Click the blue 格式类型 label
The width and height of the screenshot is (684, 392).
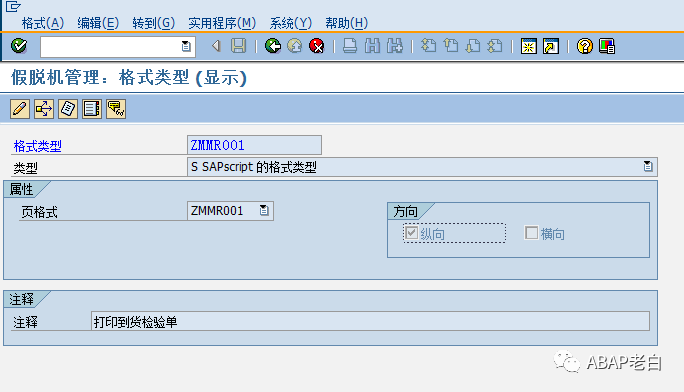[x=38, y=146]
